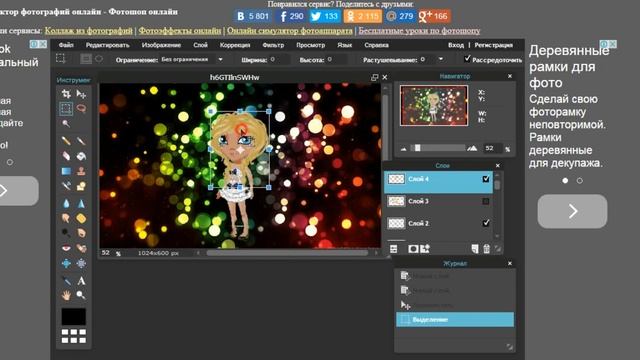Toggle visibility checkbox of Слой 2
The height and width of the screenshot is (360, 640).
point(486,223)
